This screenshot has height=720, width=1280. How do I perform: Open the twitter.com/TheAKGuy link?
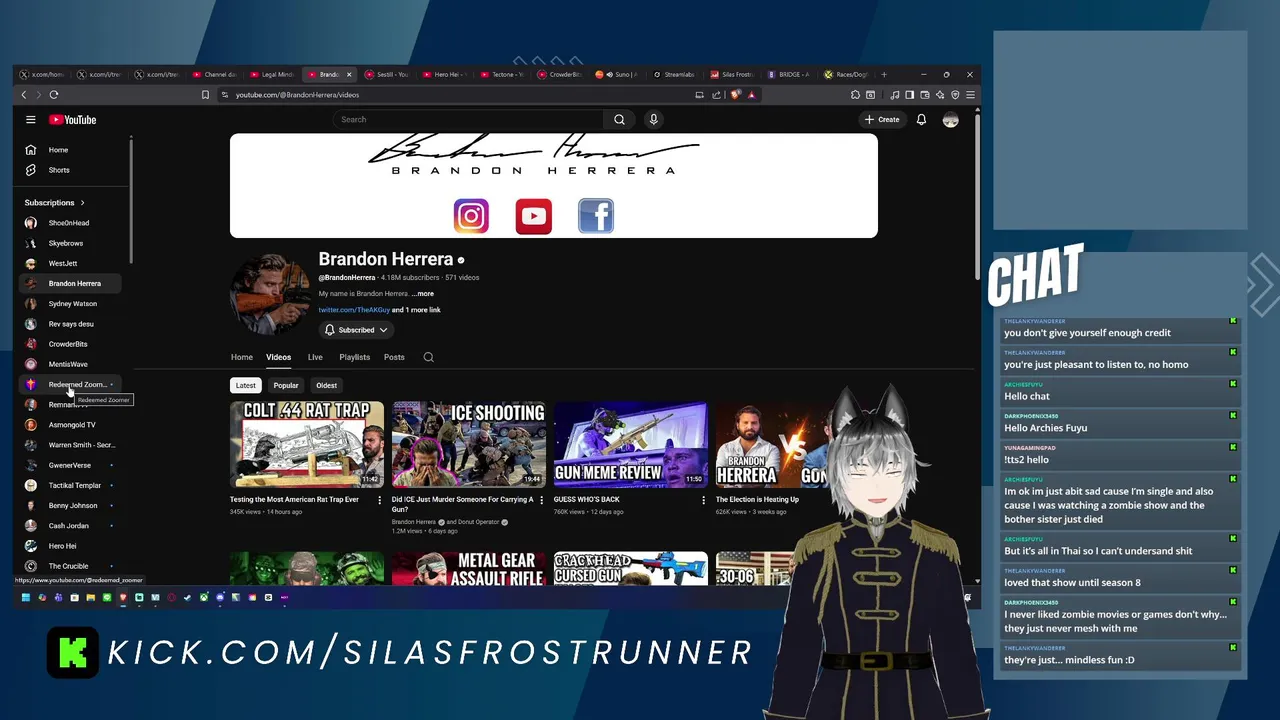click(x=354, y=310)
